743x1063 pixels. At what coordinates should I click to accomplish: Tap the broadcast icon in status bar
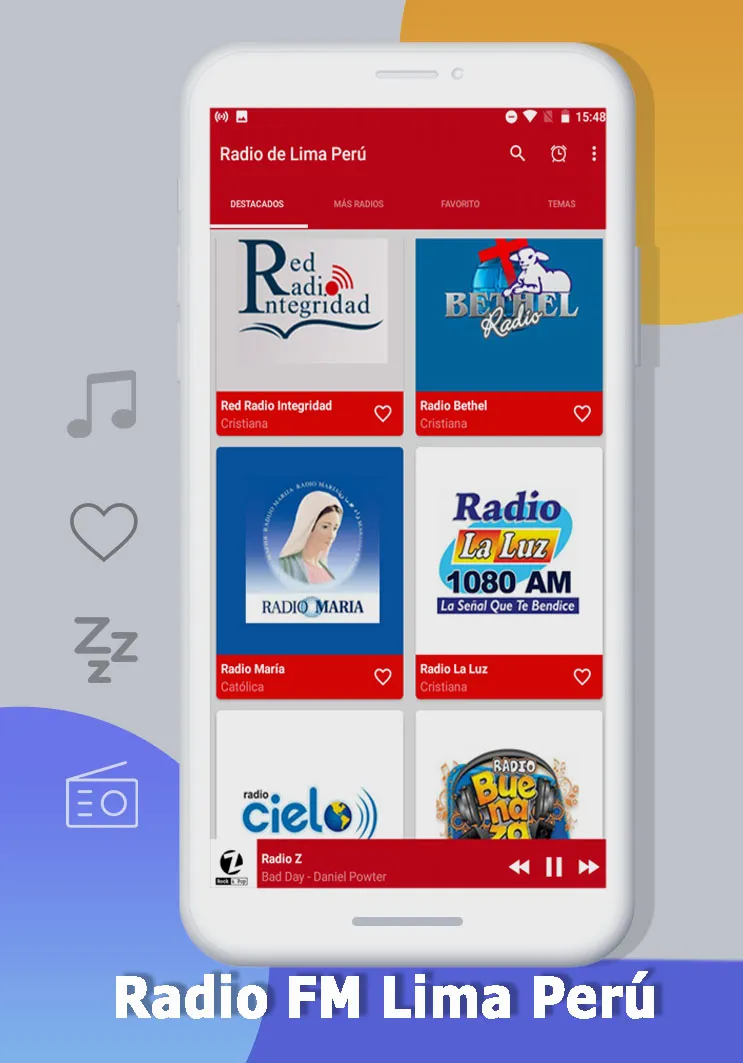222,117
